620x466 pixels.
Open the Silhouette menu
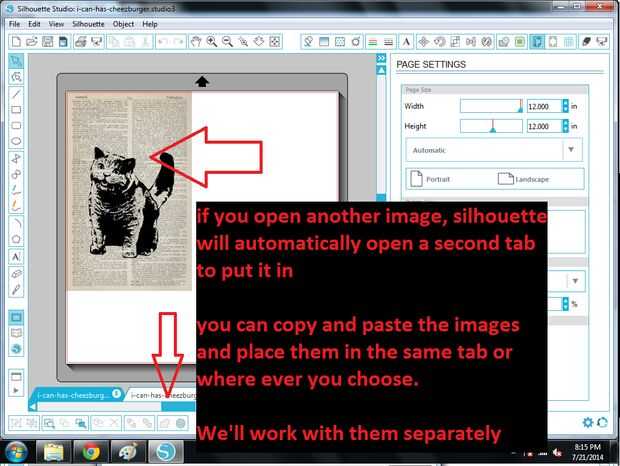(x=88, y=24)
